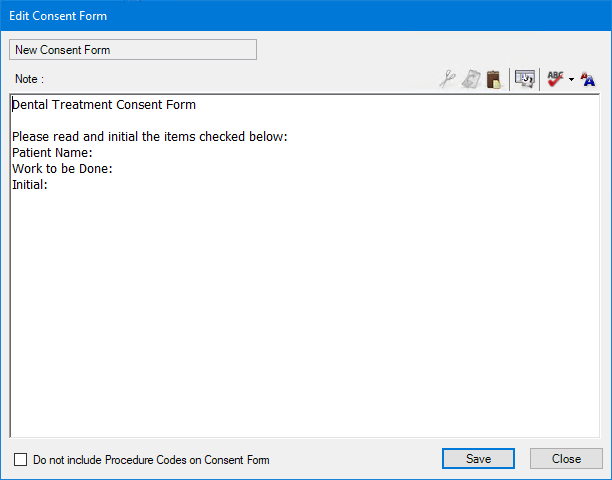Image resolution: width=612 pixels, height=480 pixels.
Task: Click the Note label above the editor
Action: click(x=29, y=78)
